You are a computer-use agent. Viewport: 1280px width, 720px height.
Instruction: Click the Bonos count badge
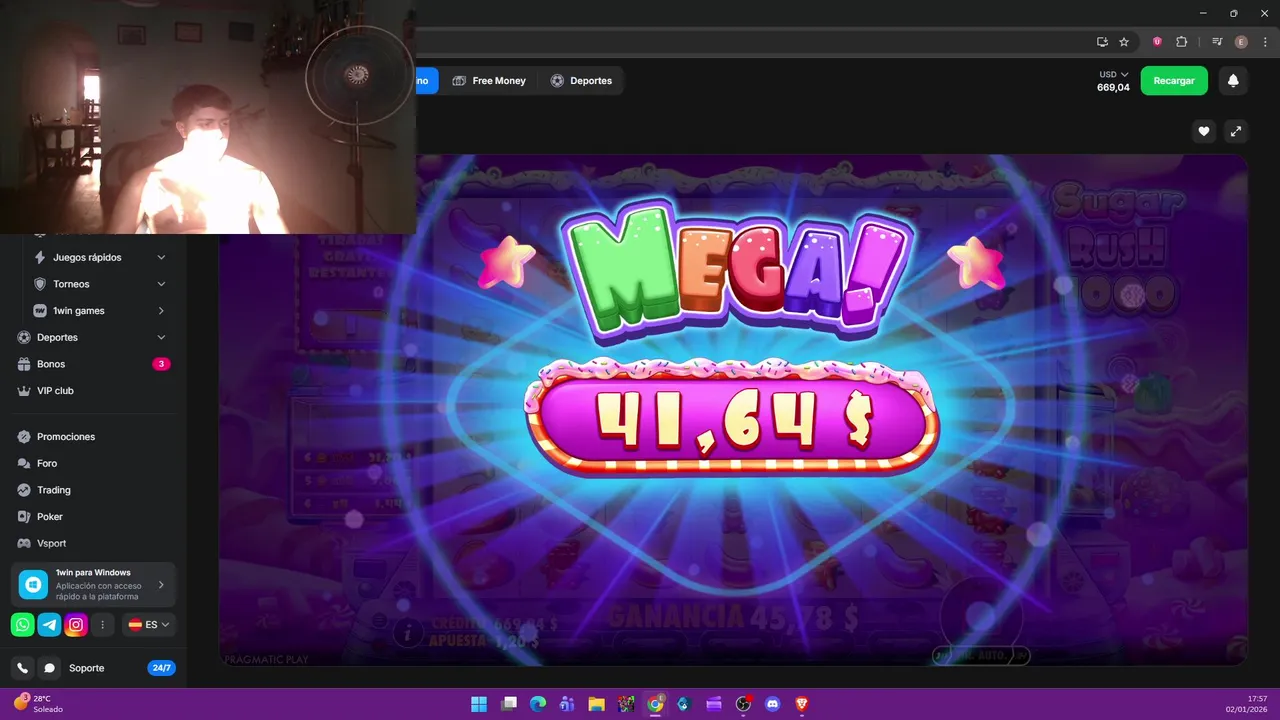161,364
